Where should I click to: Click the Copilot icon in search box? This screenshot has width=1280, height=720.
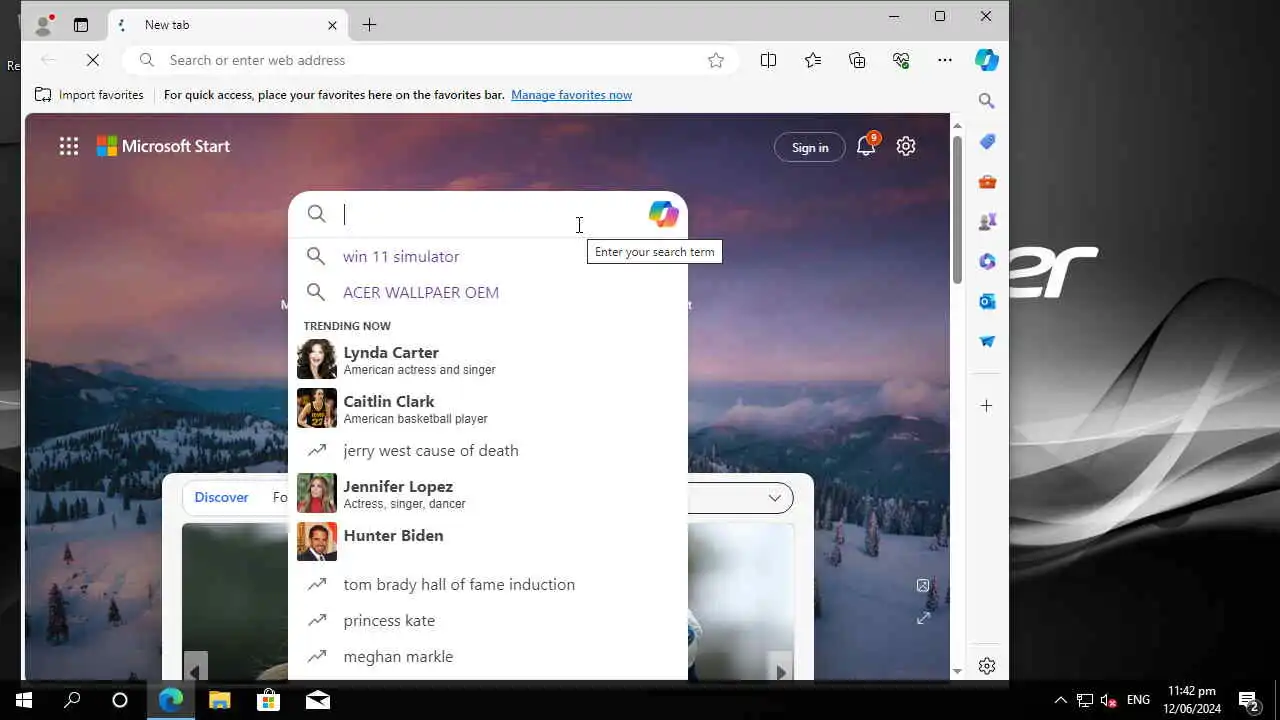(x=663, y=214)
